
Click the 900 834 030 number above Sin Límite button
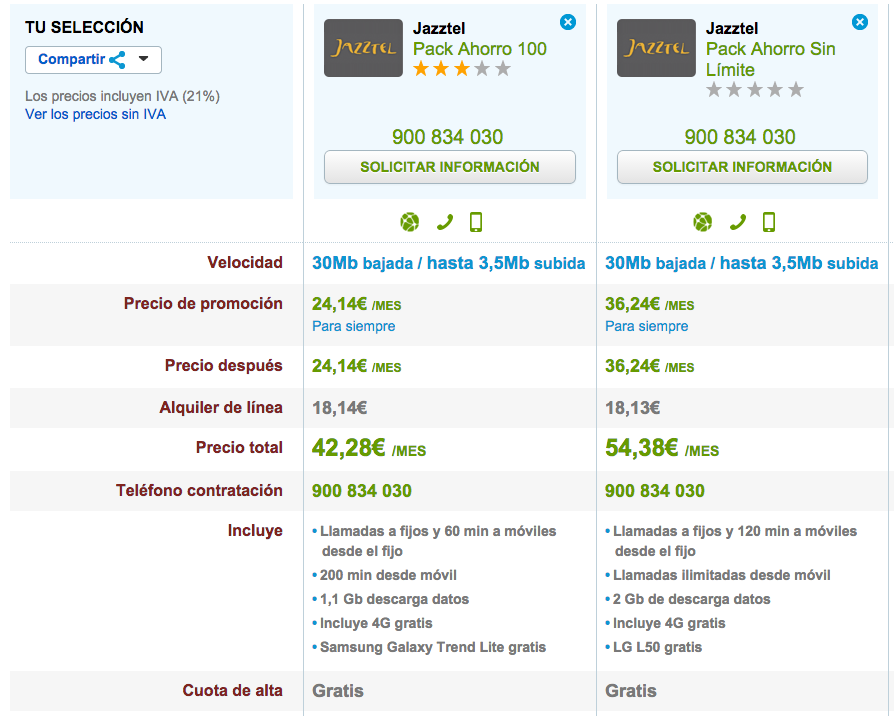click(740, 137)
